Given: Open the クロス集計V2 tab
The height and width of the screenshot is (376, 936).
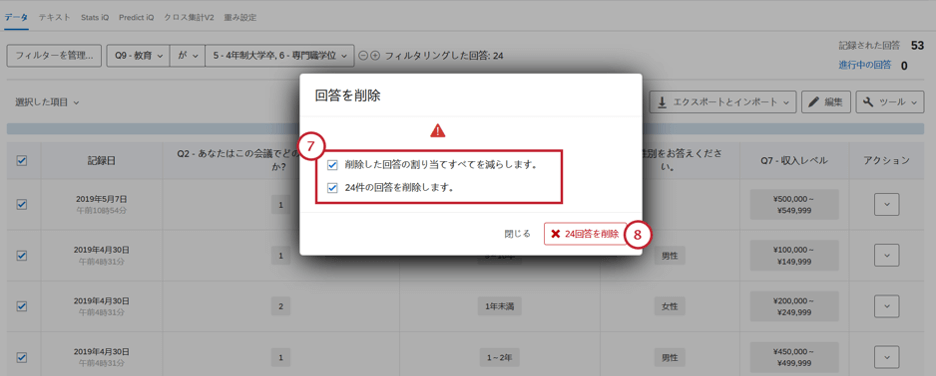Looking at the screenshot, I should pyautogui.click(x=189, y=17).
